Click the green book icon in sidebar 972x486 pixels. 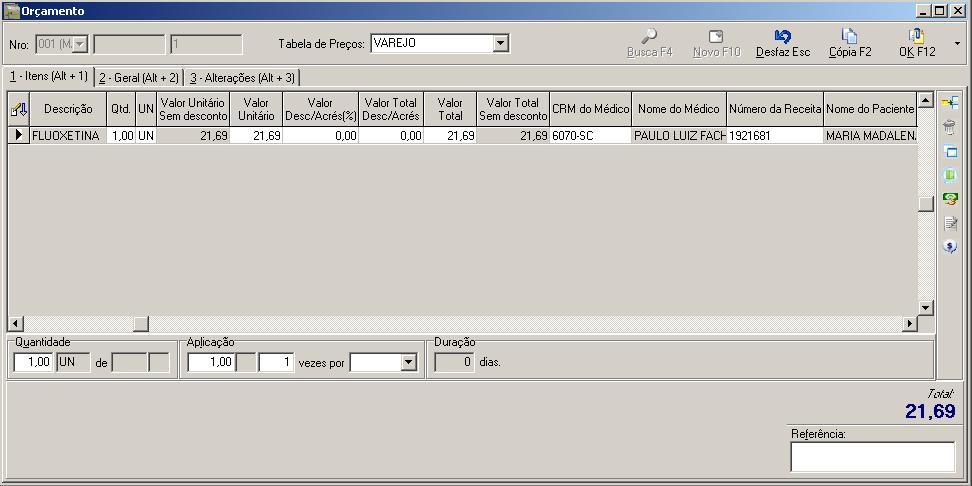click(x=950, y=175)
